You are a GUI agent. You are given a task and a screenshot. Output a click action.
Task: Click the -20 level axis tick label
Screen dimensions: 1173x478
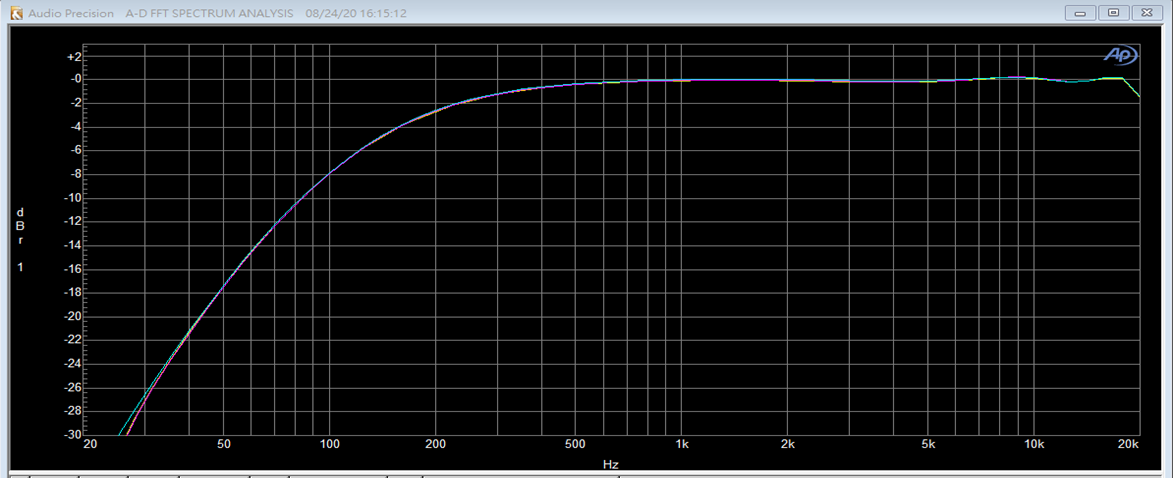(x=71, y=316)
